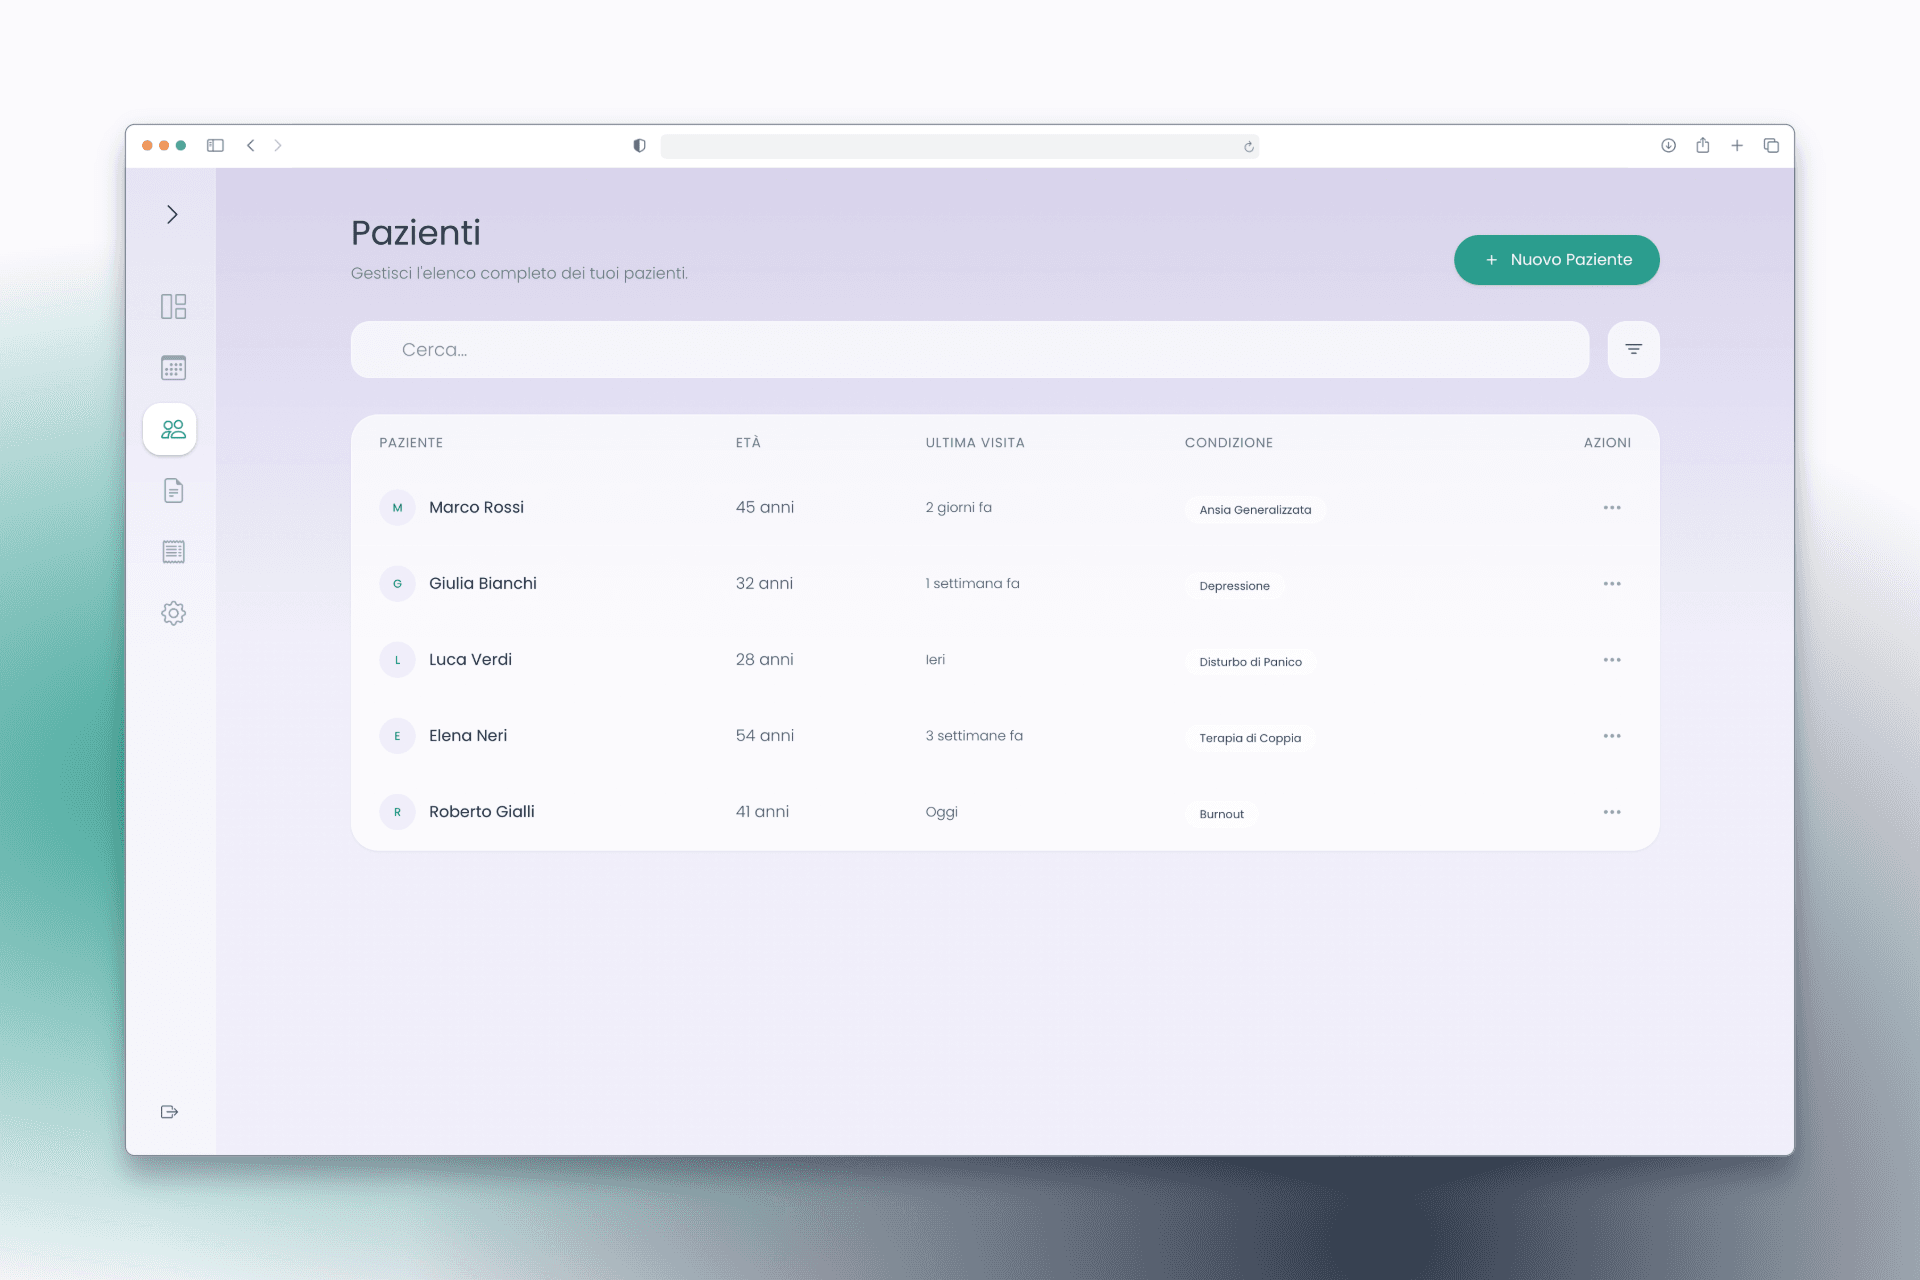
Task: Open the calendar icon in sidebar
Action: click(173, 368)
